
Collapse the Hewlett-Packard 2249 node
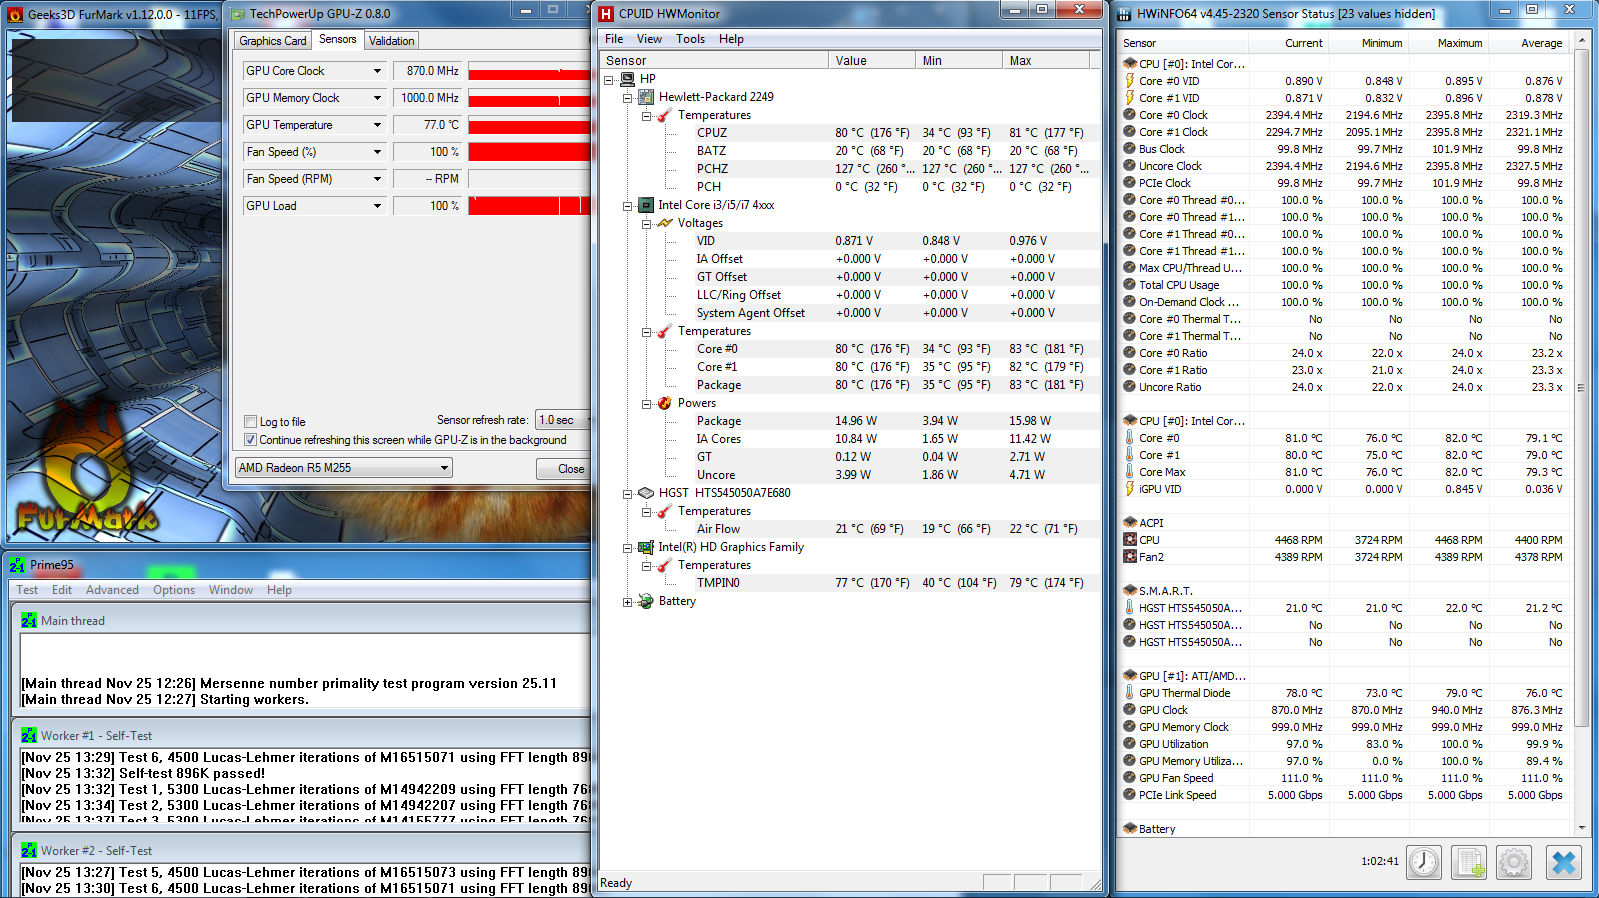coord(627,98)
